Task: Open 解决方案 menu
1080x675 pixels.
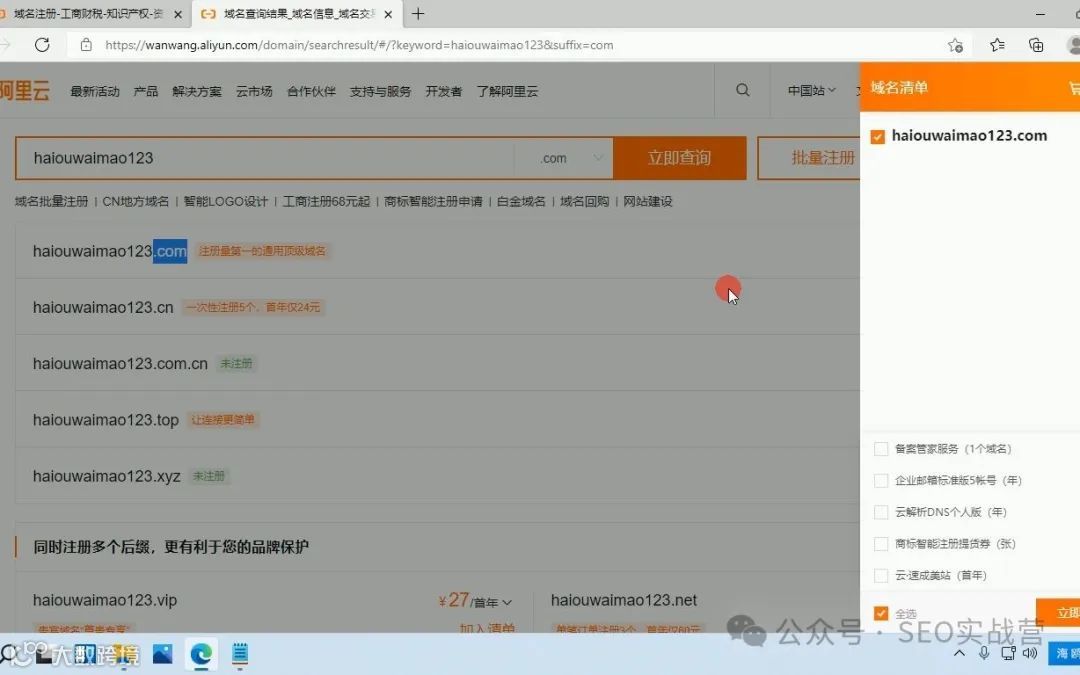Action: 197,91
